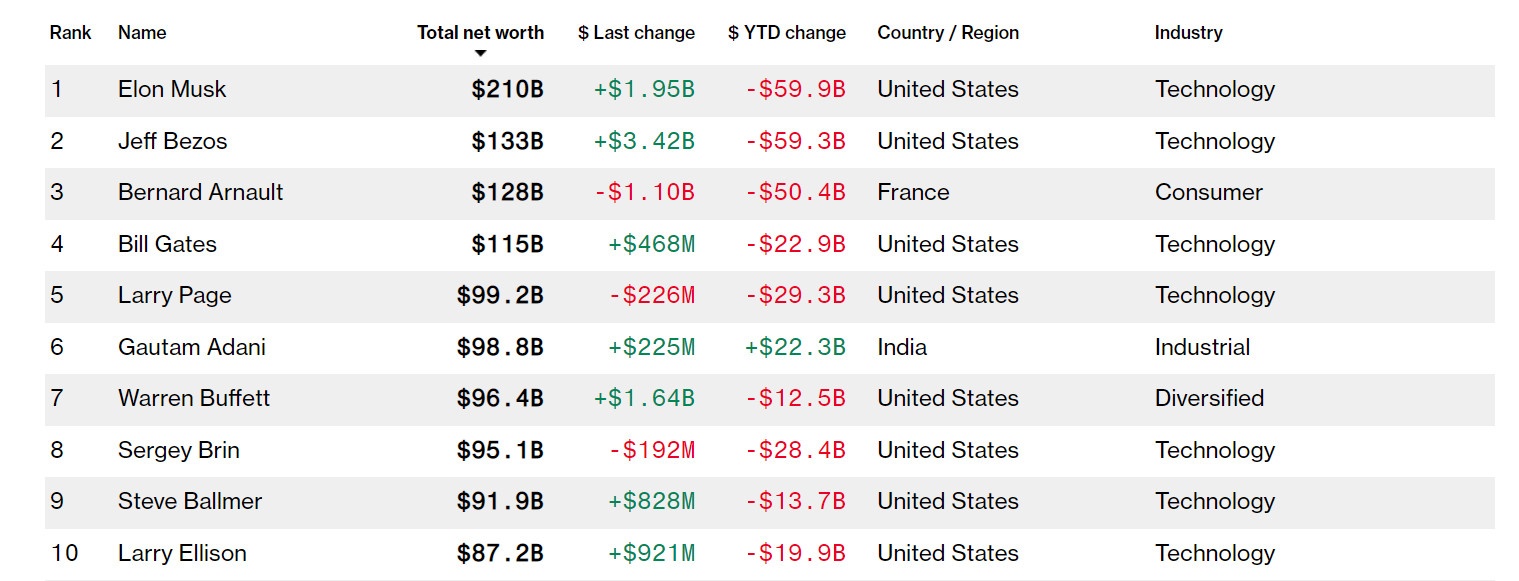Click Elon Musk's $210B net worth value
This screenshot has width=1519, height=581.
click(x=507, y=89)
